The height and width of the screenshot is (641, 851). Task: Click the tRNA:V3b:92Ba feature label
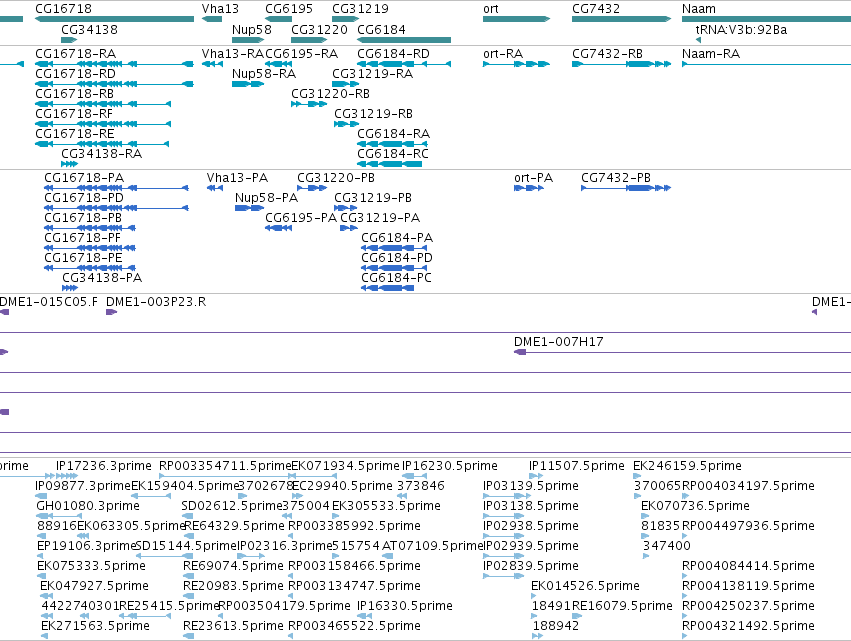click(741, 29)
